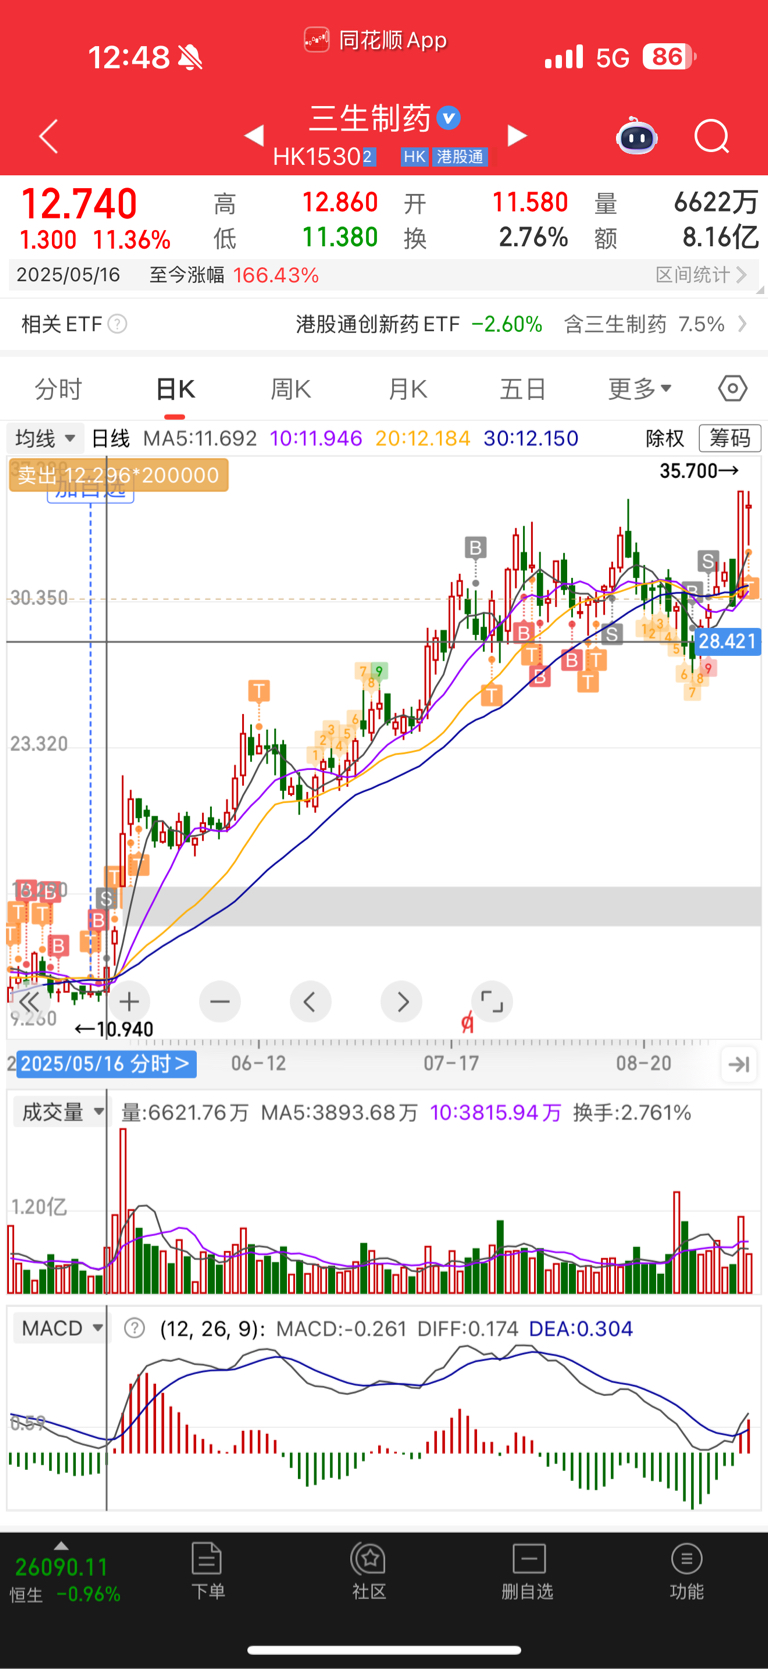Expand related ETF details chevron
The width and height of the screenshot is (768, 1669).
pos(742,324)
